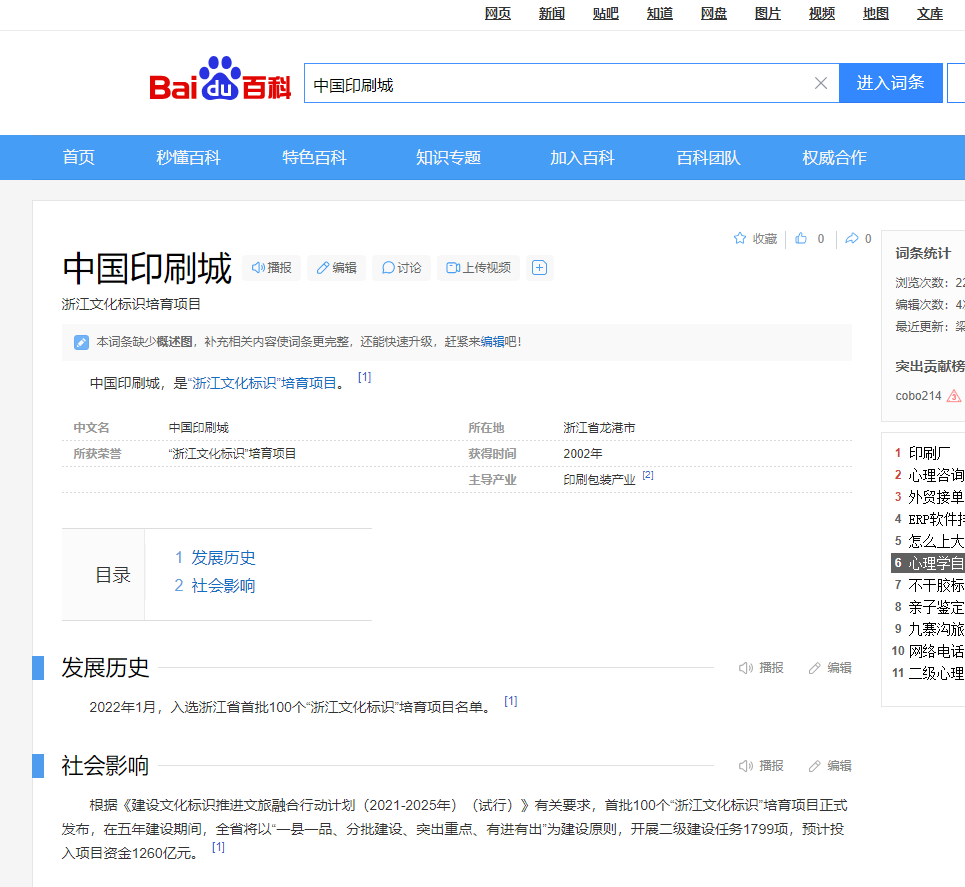Open the 网盘 top link
965x887 pixels.
point(714,14)
